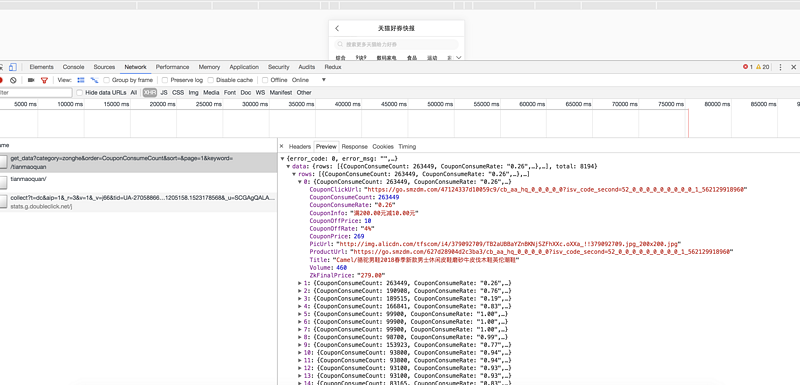
Task: Expand row 9 with count 153923
Action: (300, 345)
